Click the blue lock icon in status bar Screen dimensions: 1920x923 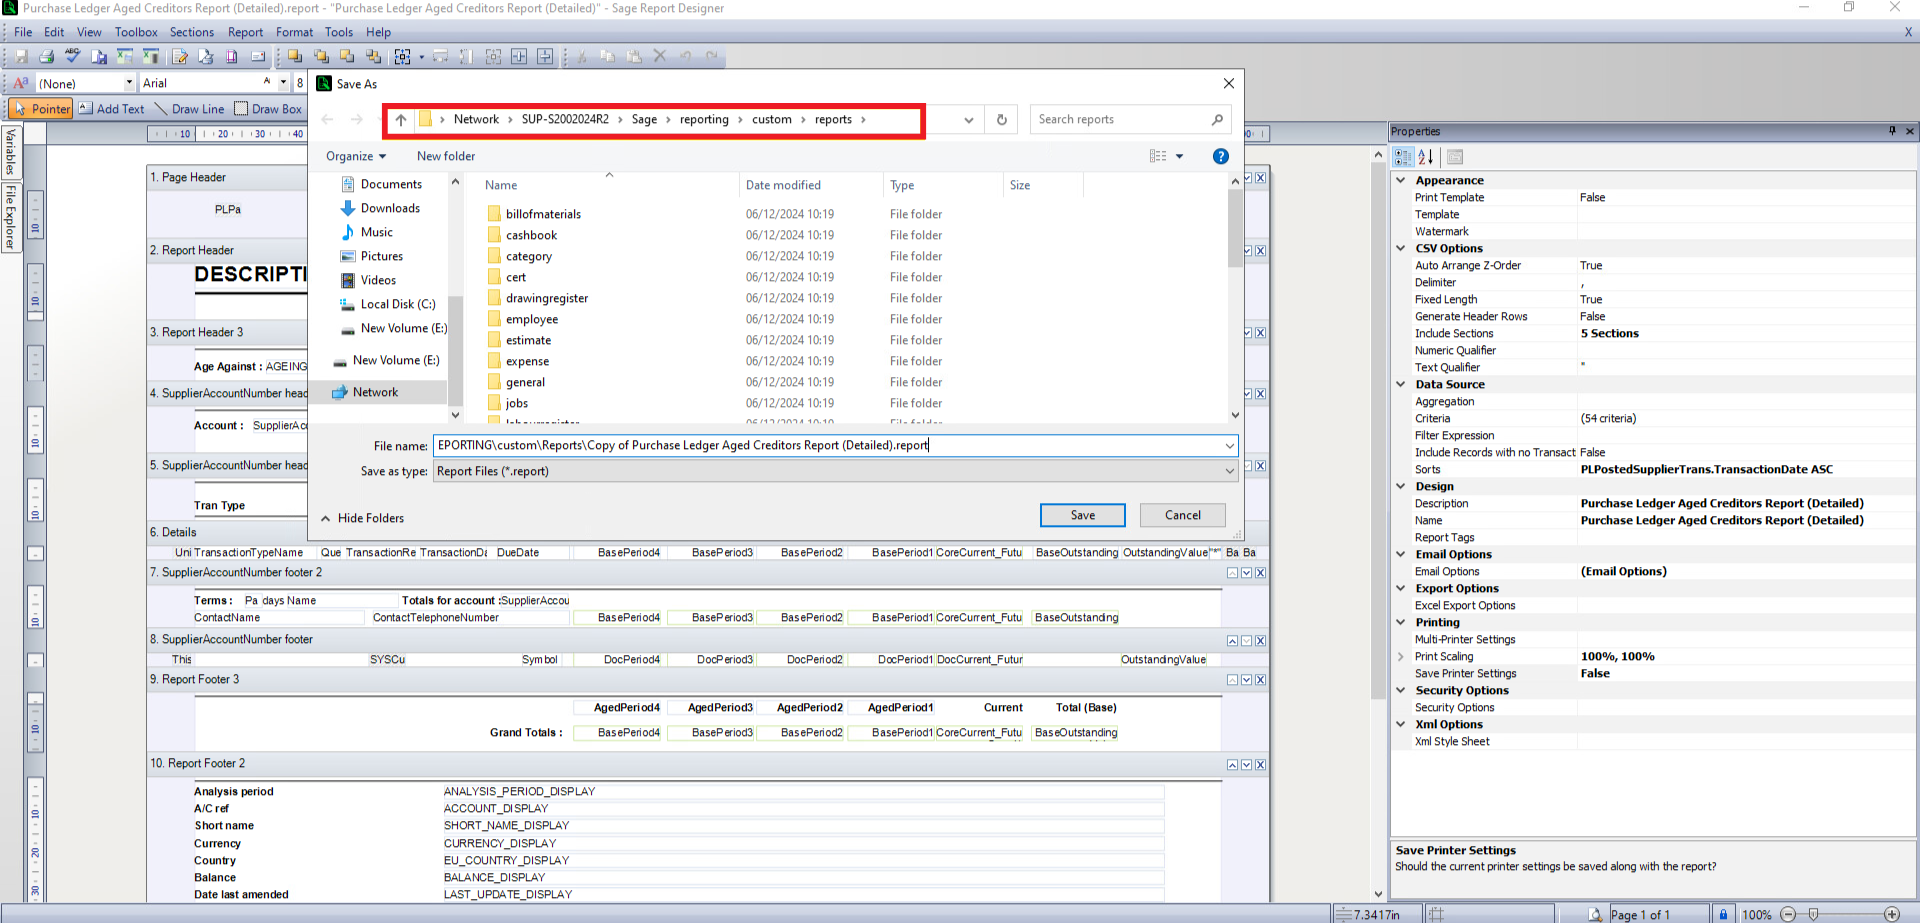[x=1723, y=914]
